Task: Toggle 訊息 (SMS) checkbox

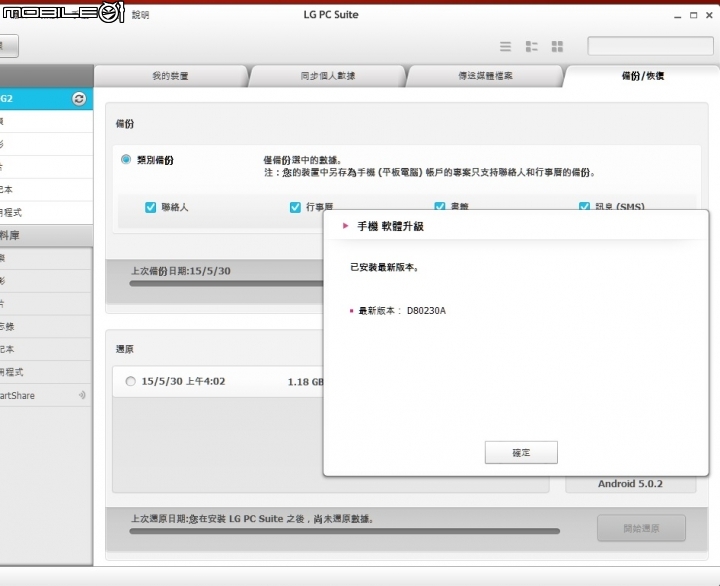Action: tap(584, 206)
